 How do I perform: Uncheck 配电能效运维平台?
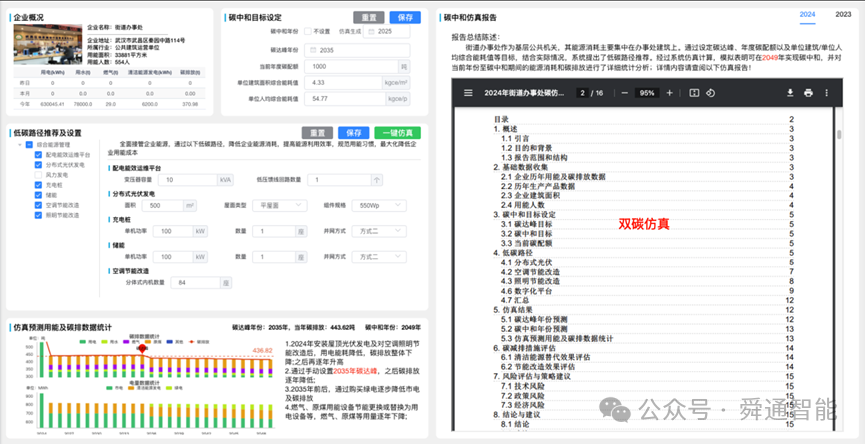[38, 155]
